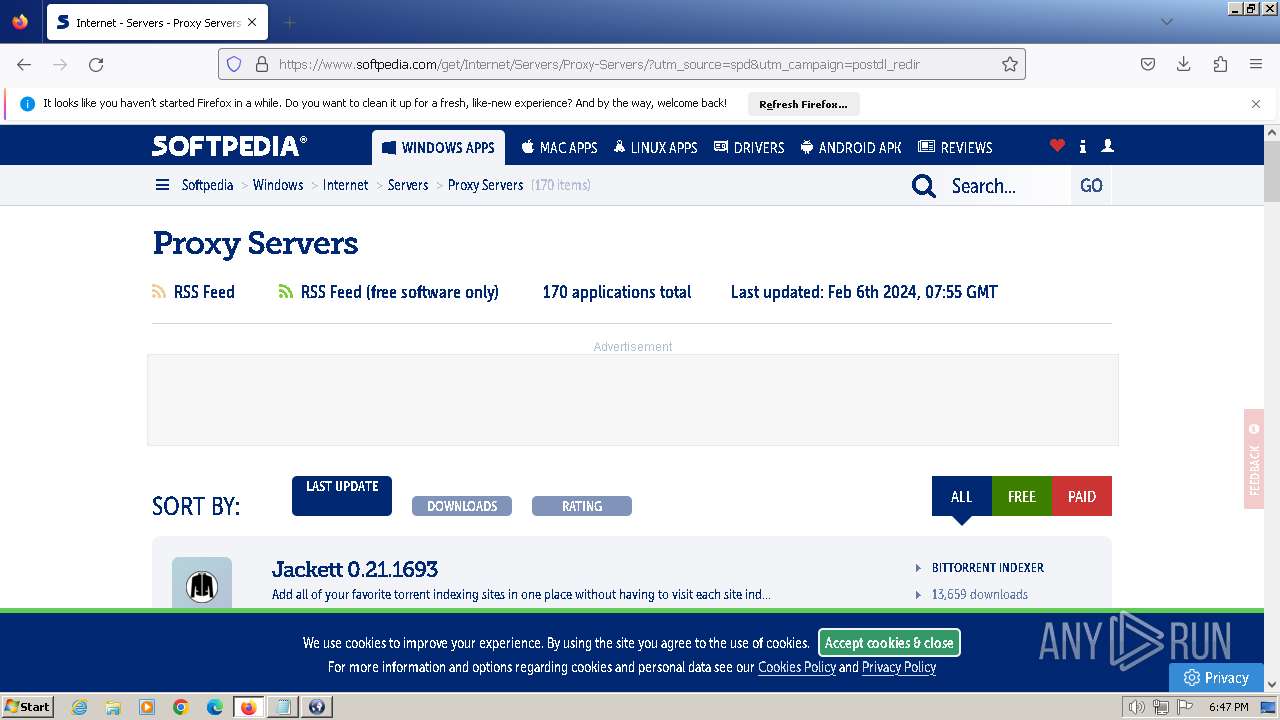
Task: Click the GO search button
Action: (1091, 186)
